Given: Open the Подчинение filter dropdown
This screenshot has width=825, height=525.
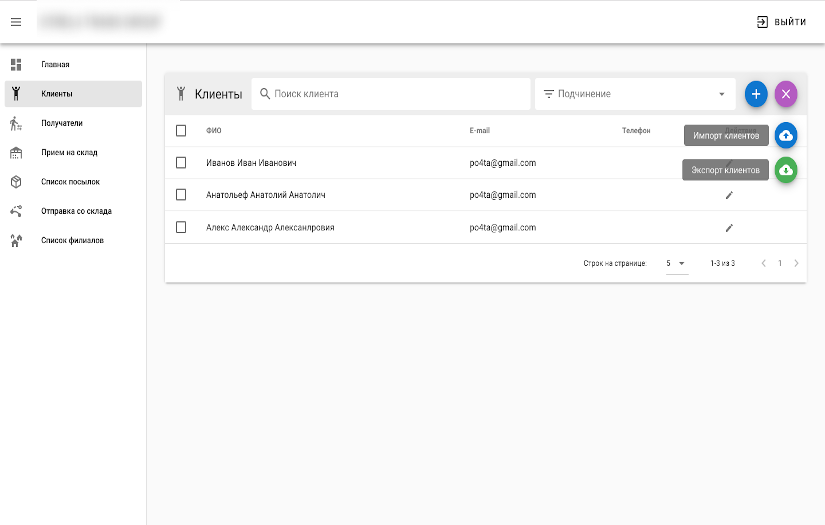Looking at the screenshot, I should (635, 94).
